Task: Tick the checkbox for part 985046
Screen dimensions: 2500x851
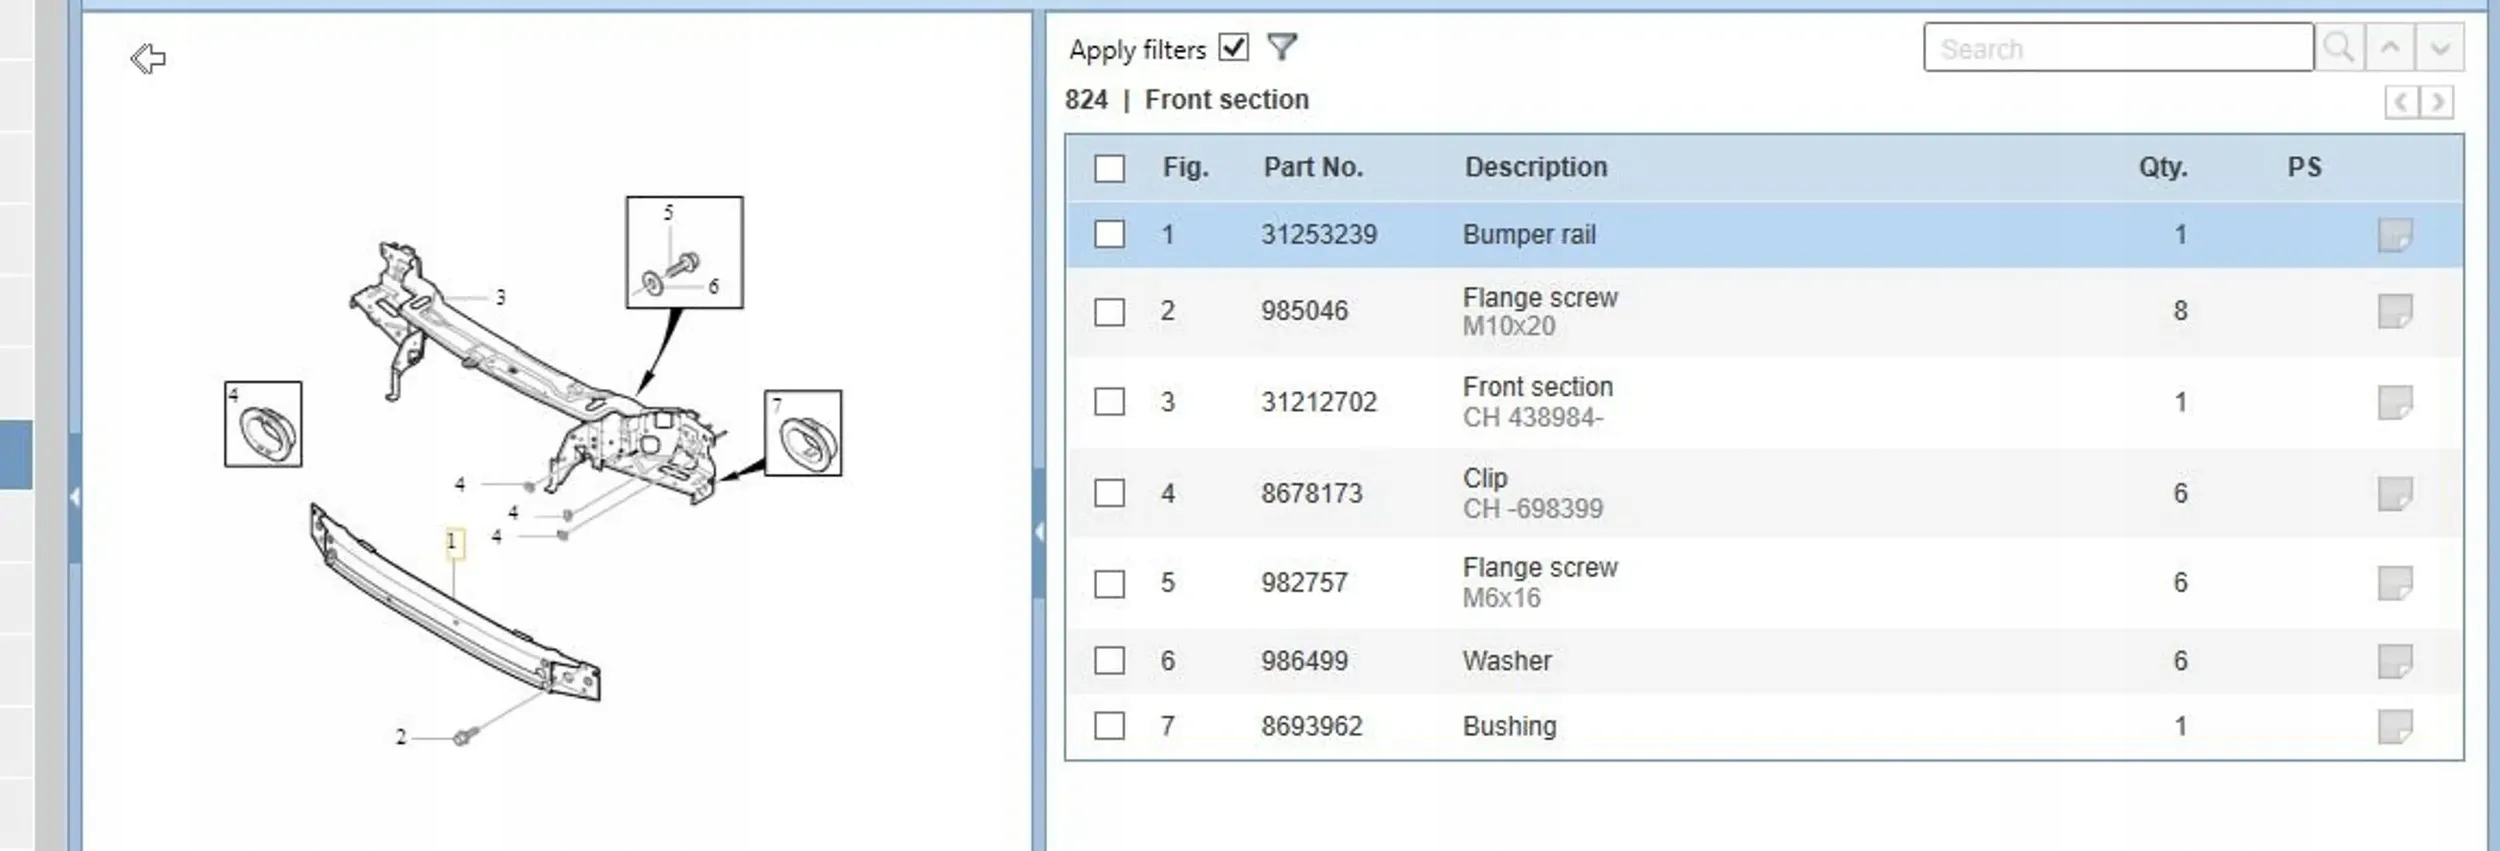Action: (x=1109, y=312)
